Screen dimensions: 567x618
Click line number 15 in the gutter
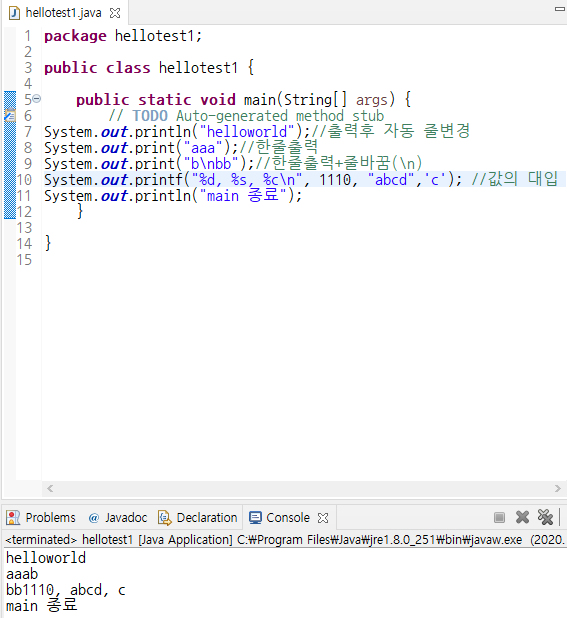(x=24, y=260)
